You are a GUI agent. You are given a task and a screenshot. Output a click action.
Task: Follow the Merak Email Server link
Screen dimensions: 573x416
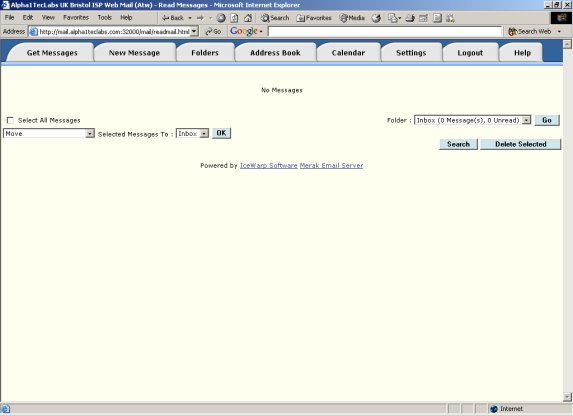point(331,166)
